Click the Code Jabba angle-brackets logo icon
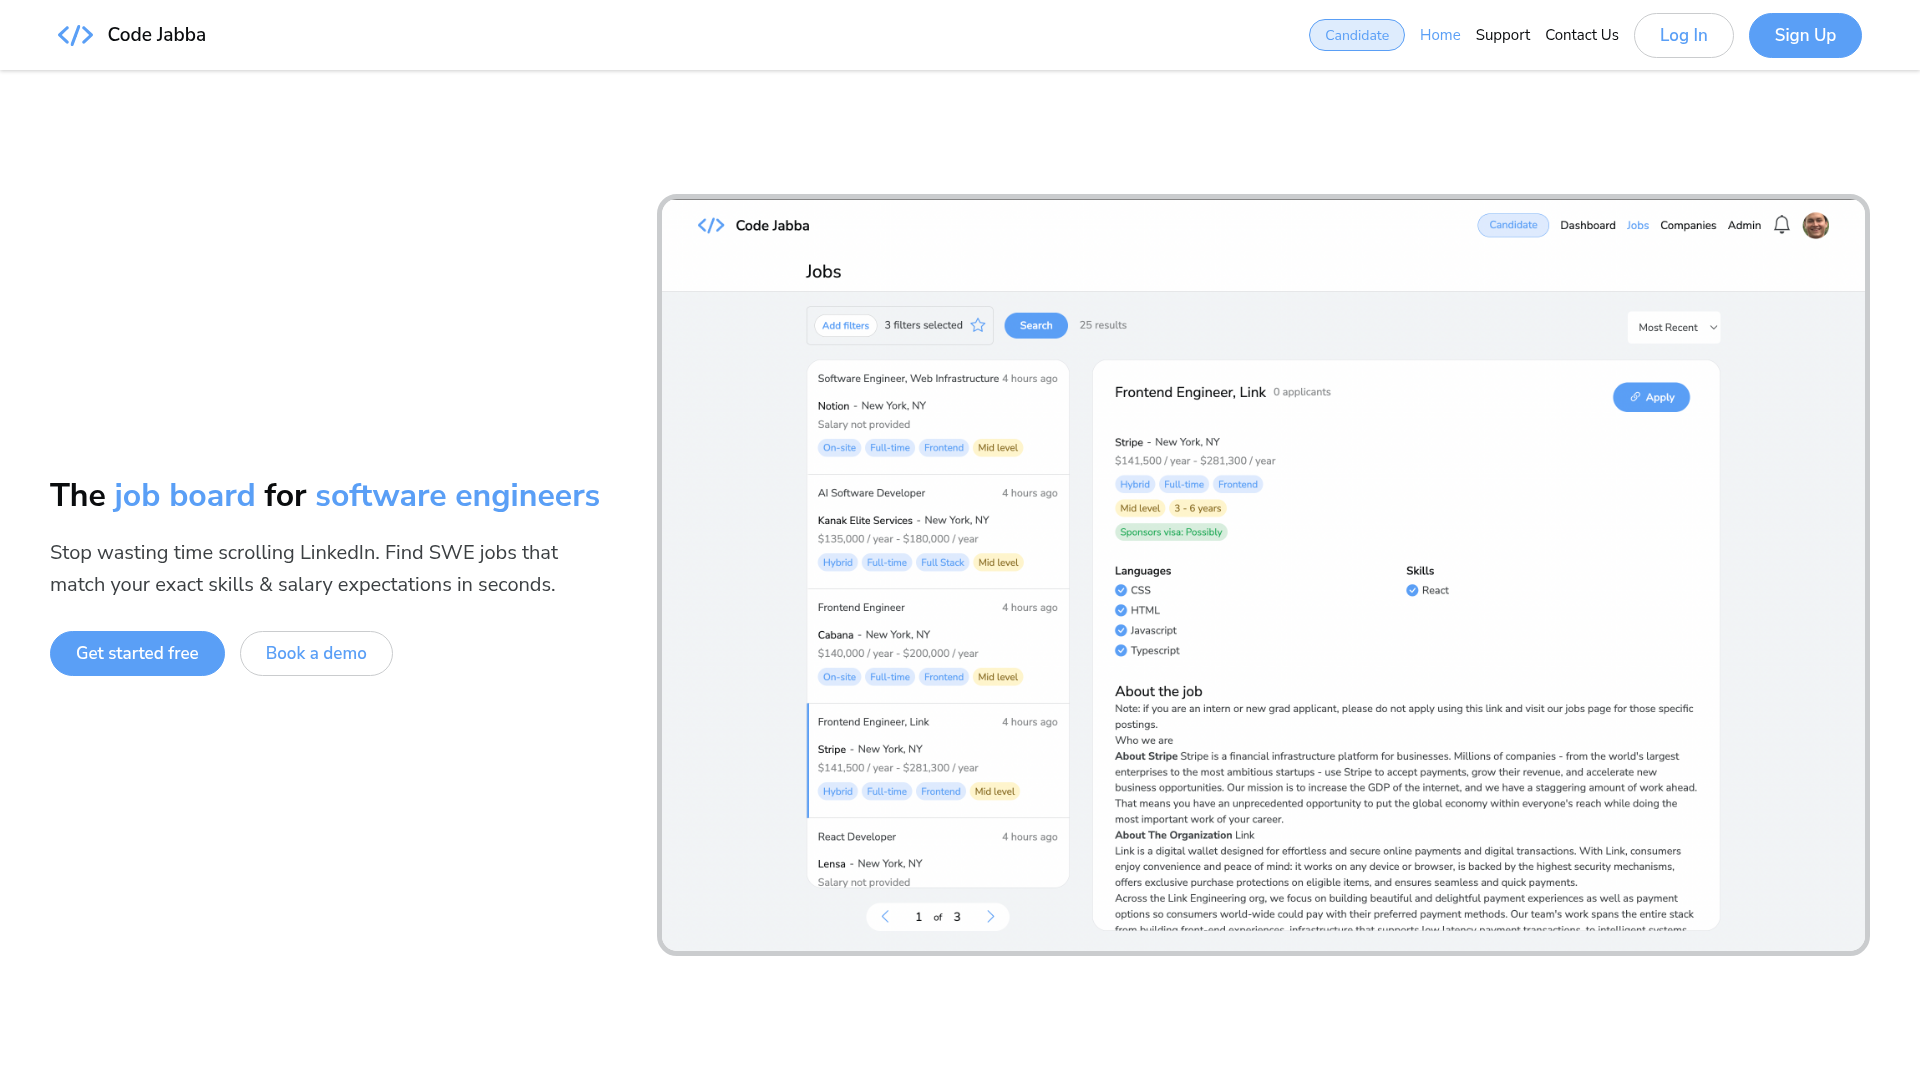 point(75,35)
